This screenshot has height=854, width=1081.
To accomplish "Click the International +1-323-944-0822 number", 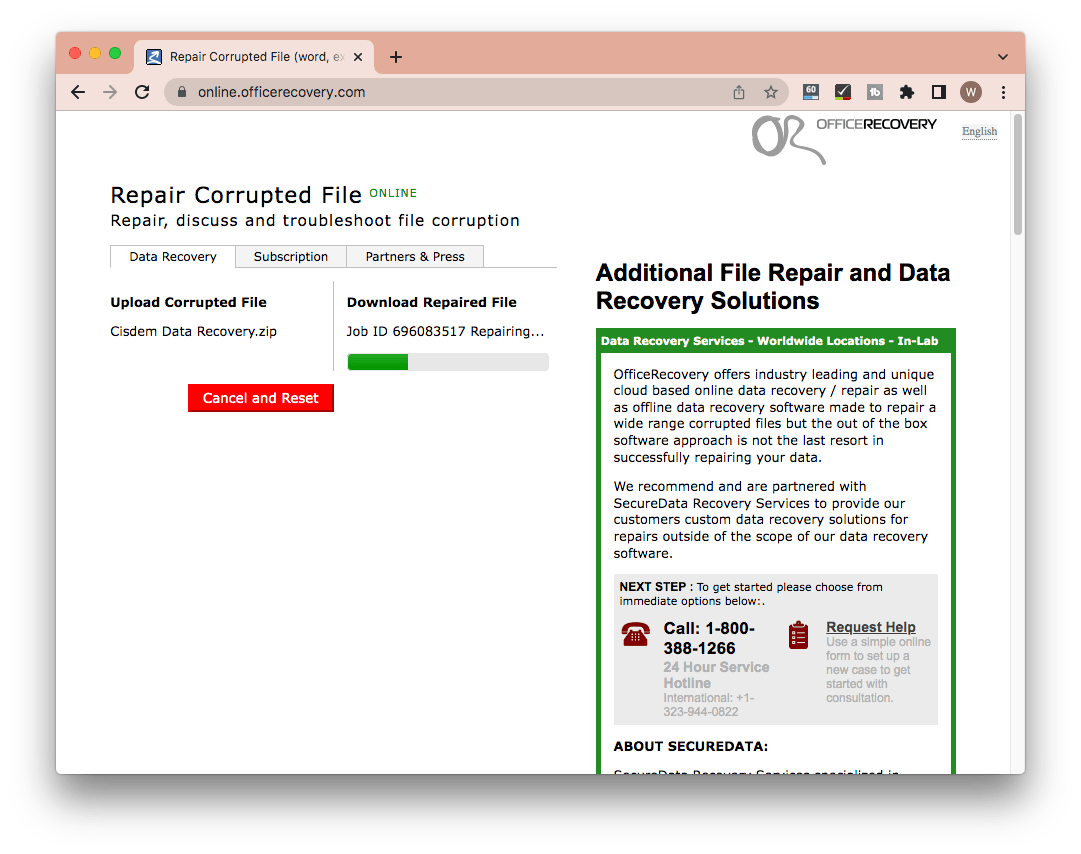I will coord(709,704).
